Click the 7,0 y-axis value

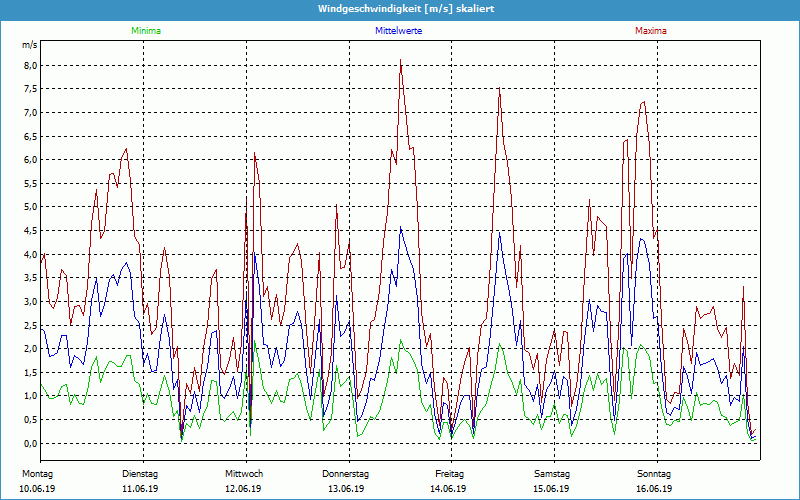[29, 113]
